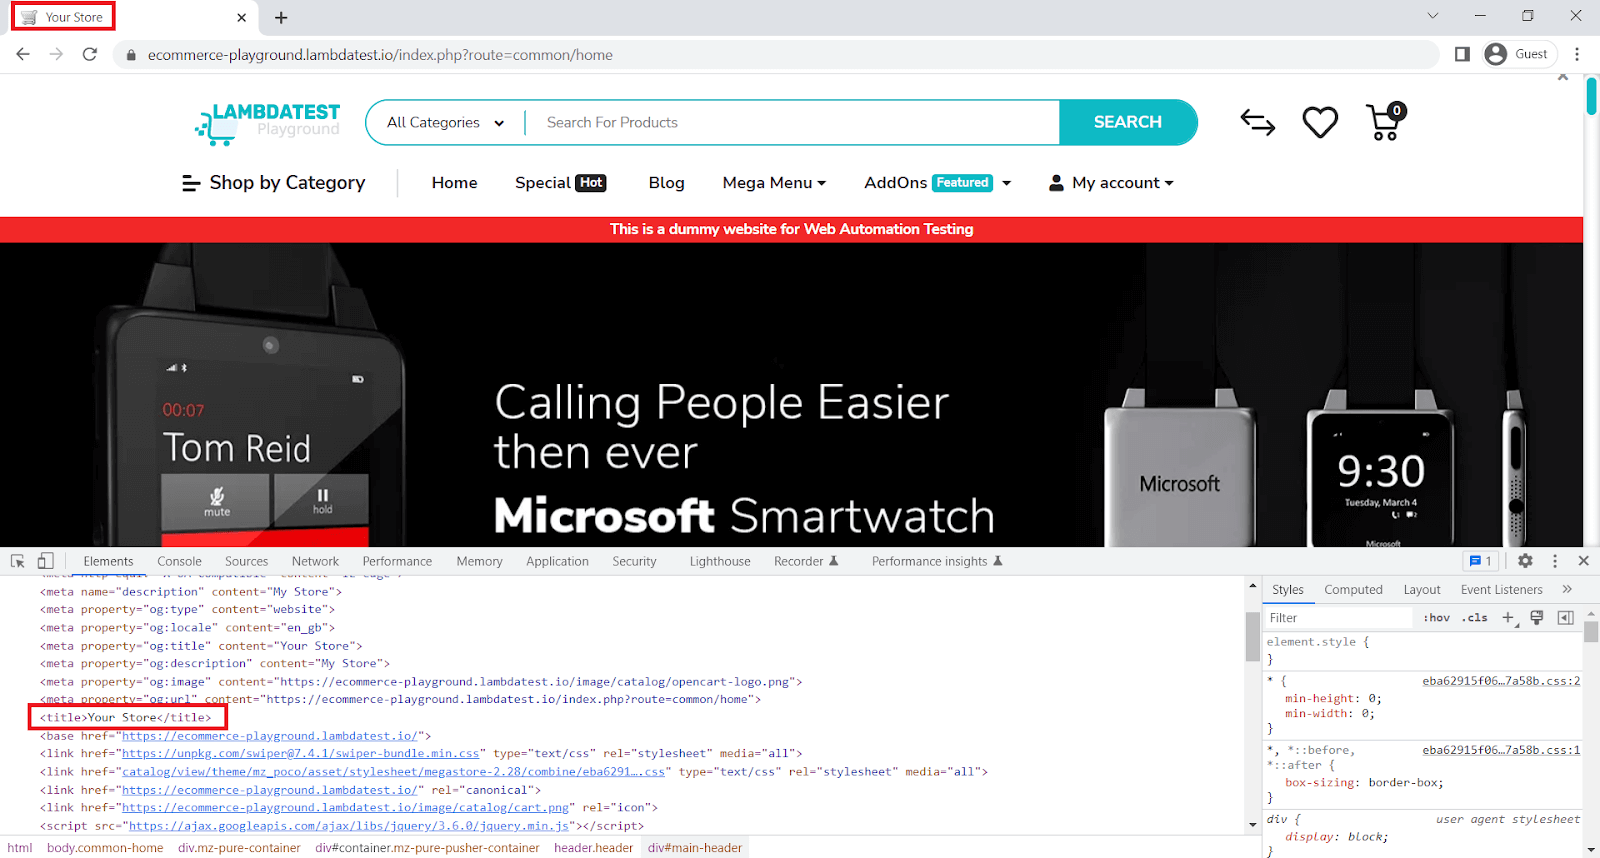Toggle the device toolbar icon

point(45,561)
